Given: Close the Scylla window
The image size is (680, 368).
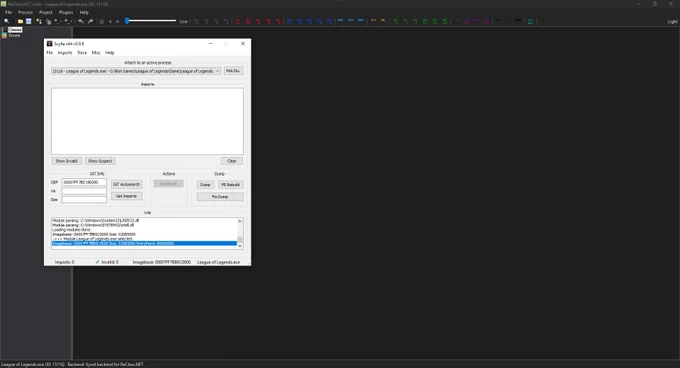Looking at the screenshot, I should [243, 43].
